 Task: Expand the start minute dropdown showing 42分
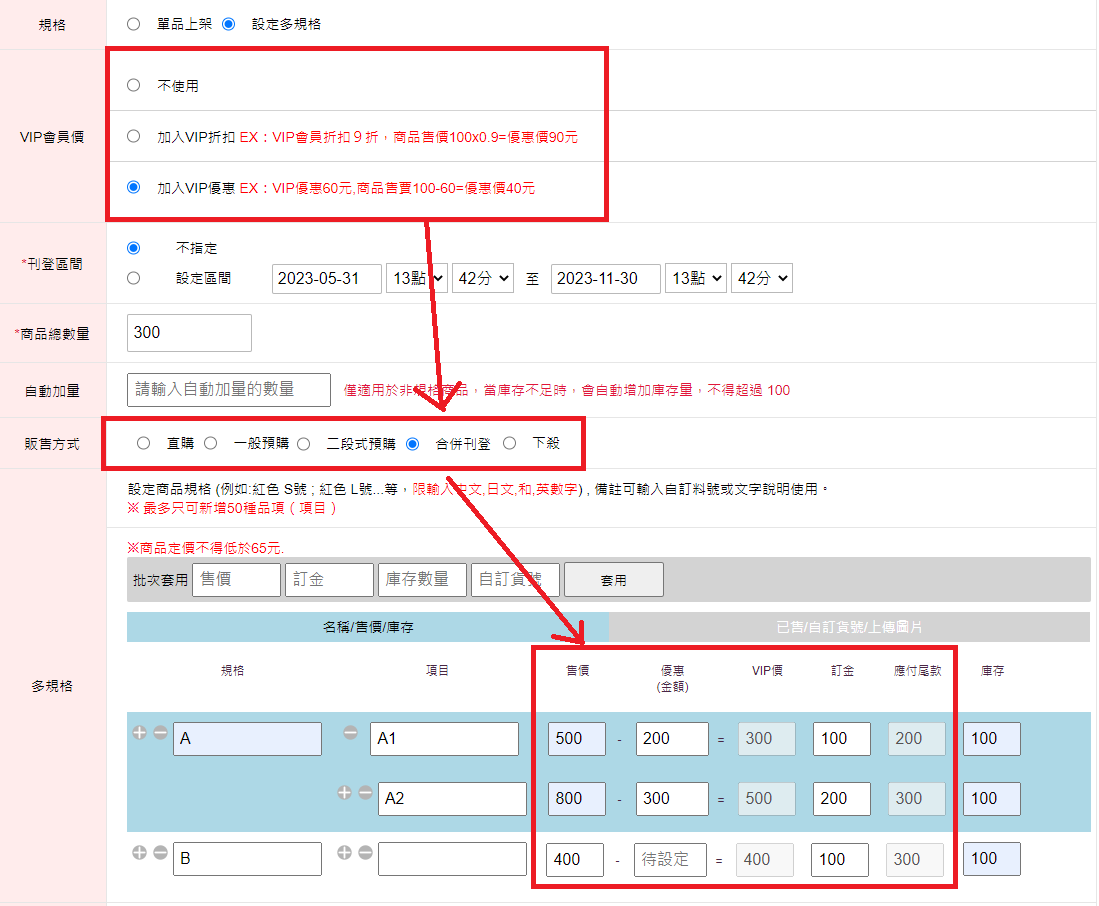pos(483,279)
